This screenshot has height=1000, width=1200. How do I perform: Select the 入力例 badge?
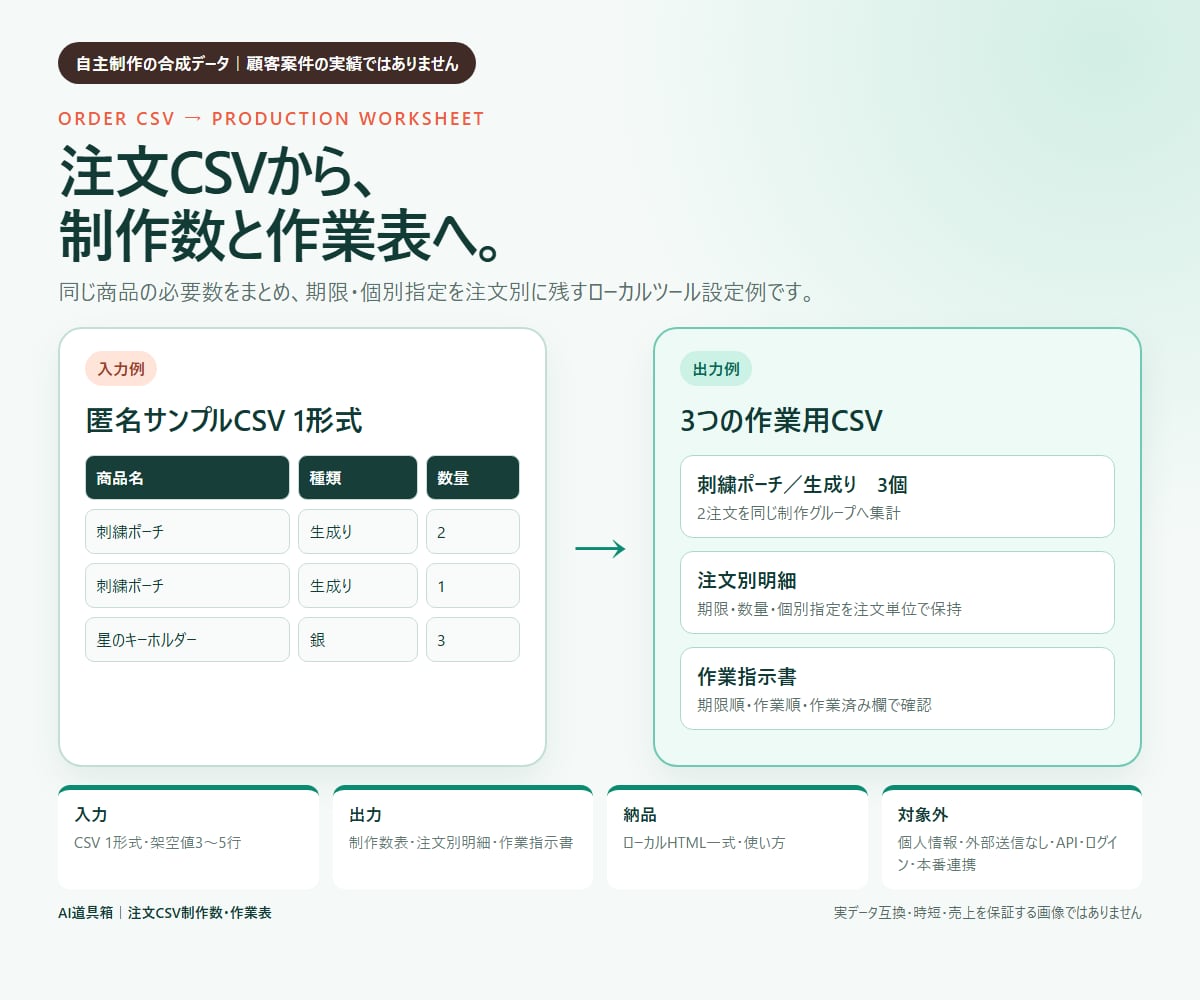coord(121,369)
